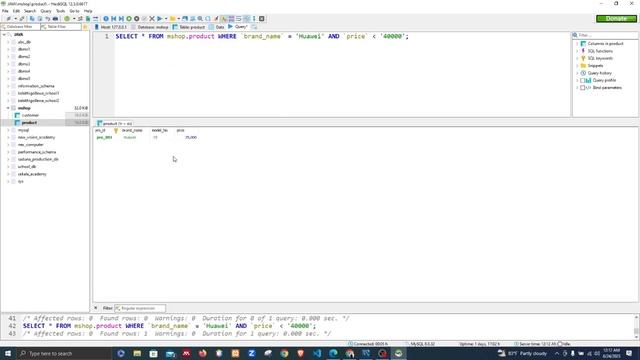Select the product result tab

(115, 123)
